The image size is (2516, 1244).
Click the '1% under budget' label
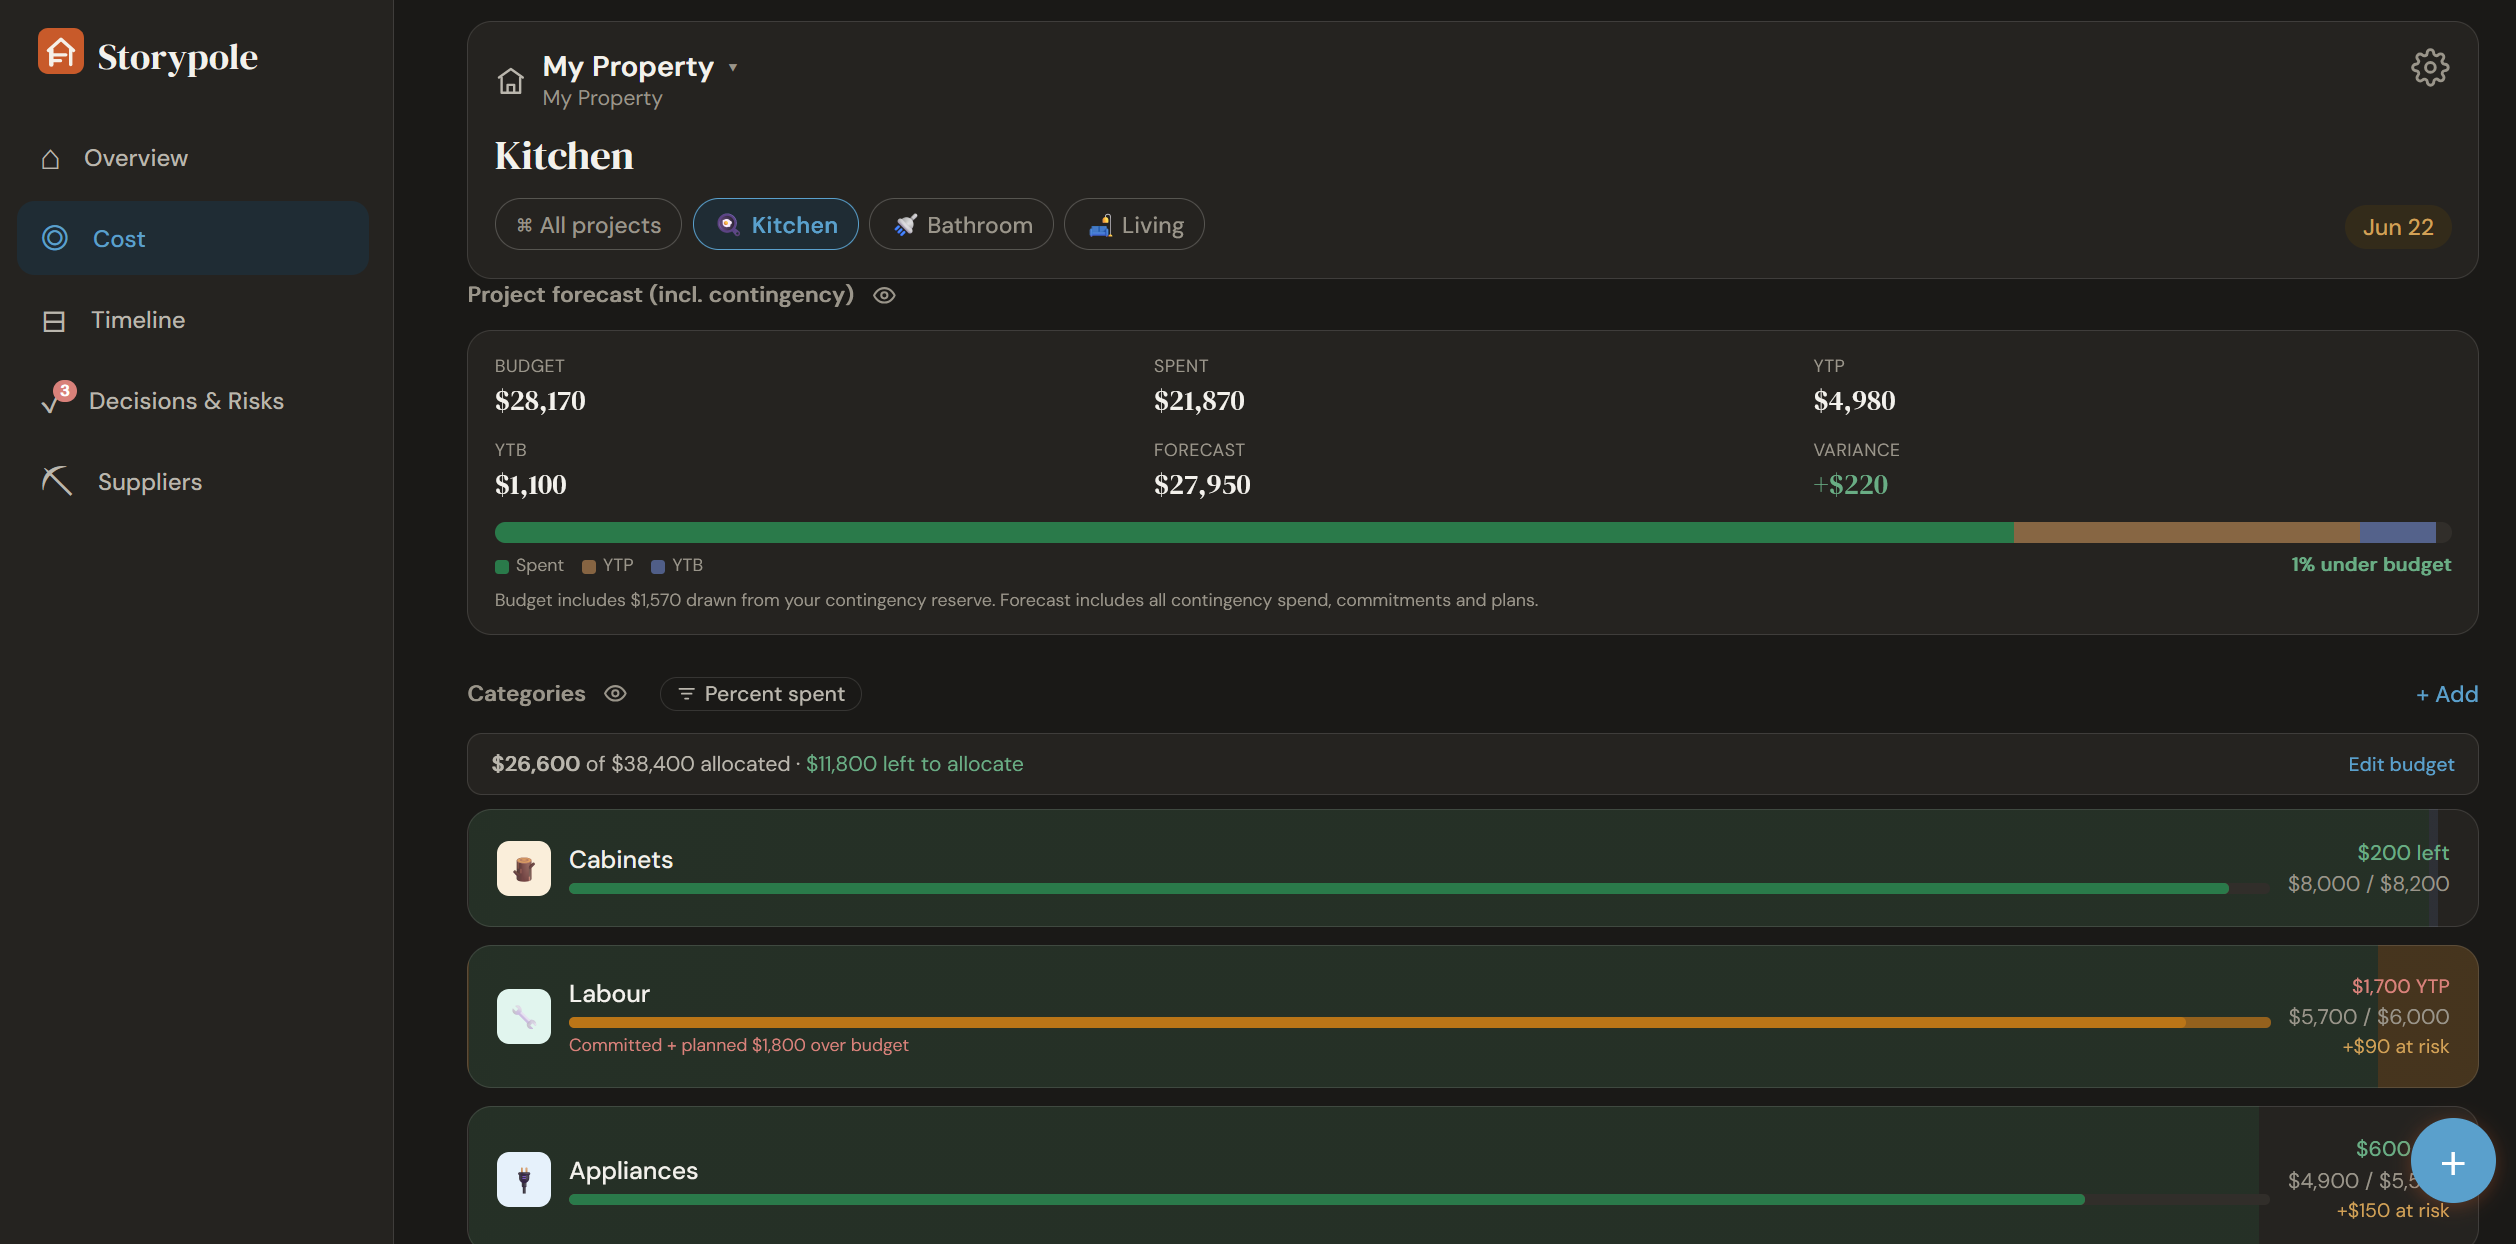2371,564
